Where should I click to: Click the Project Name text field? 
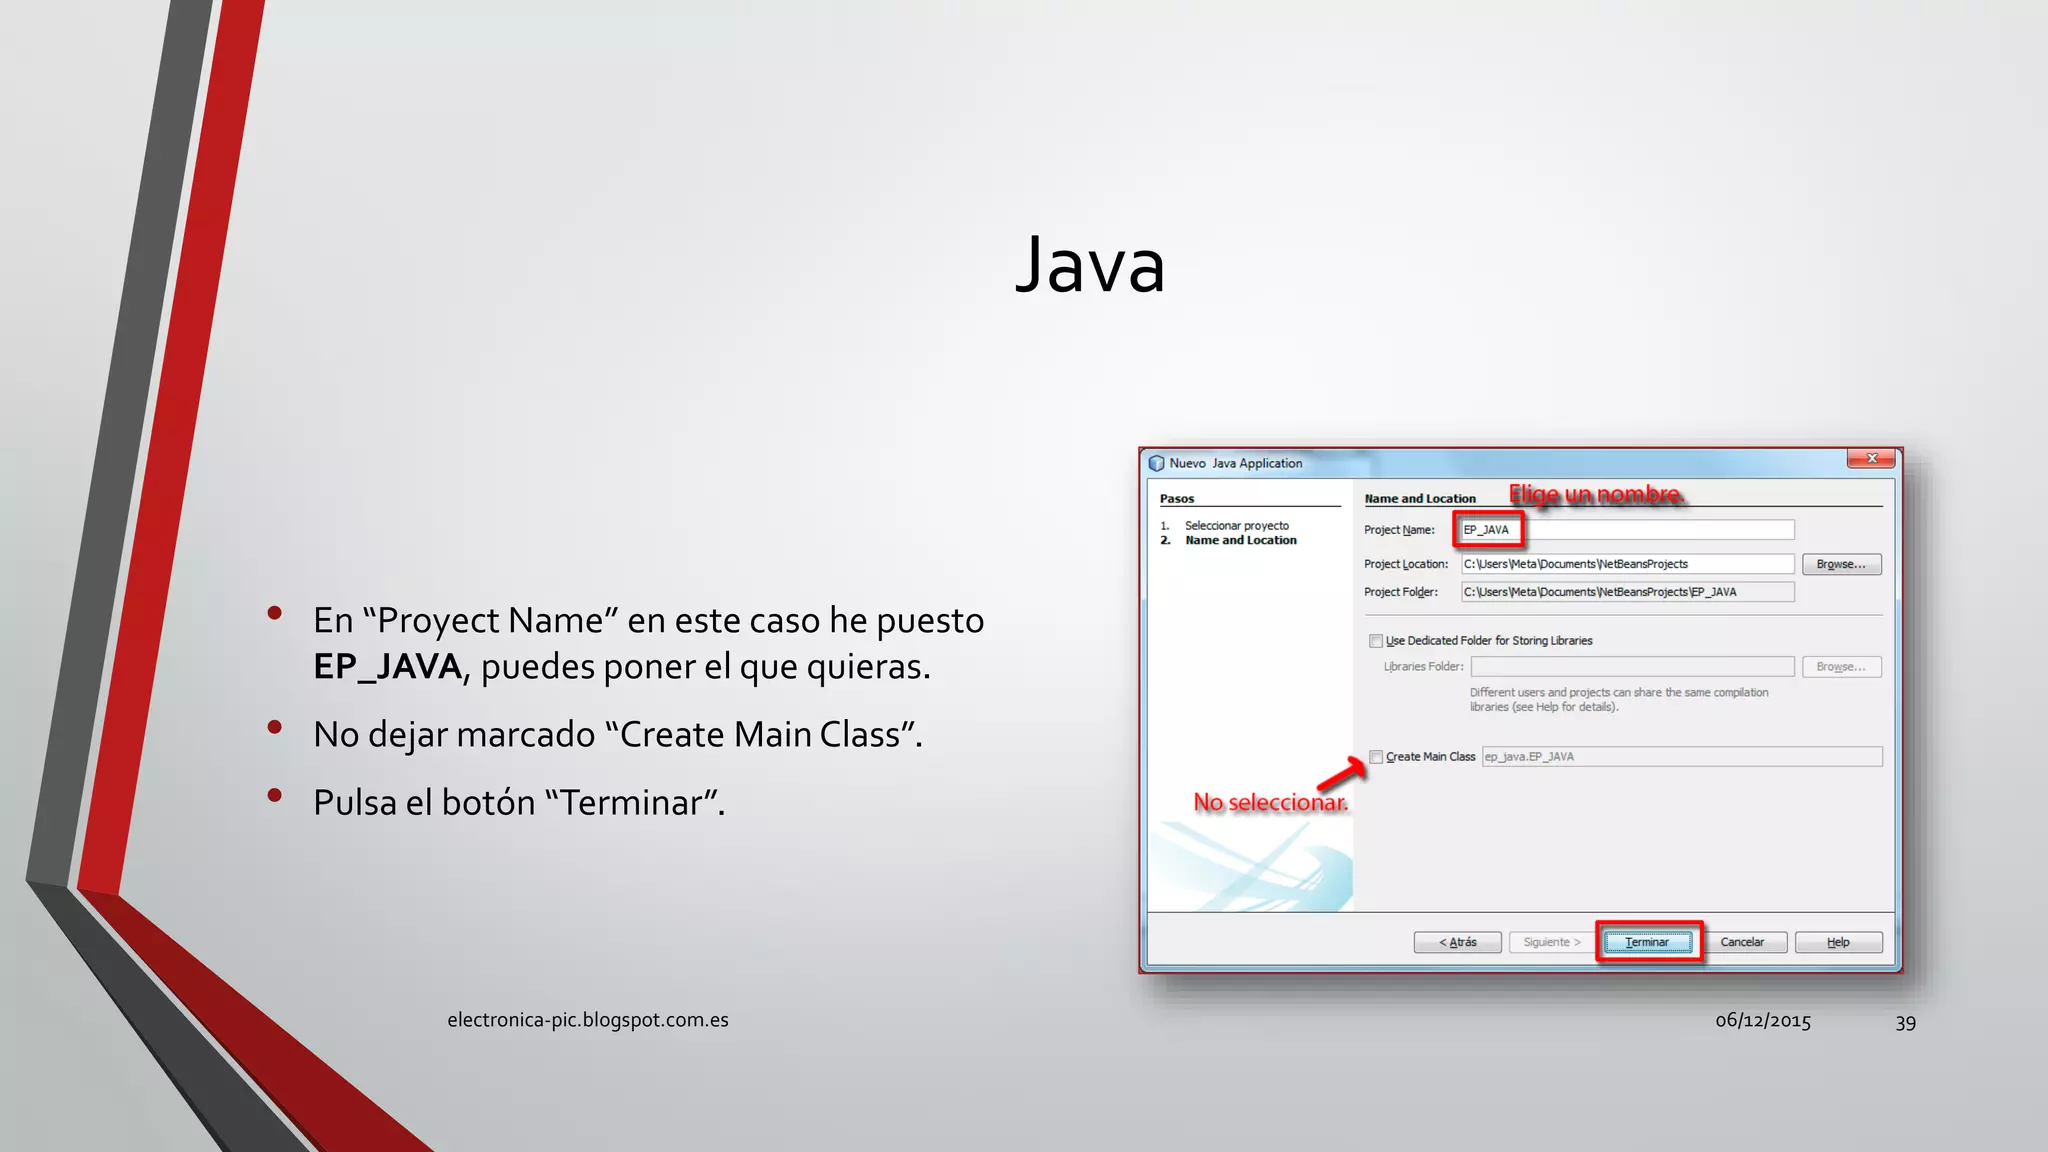[x=1626, y=530]
